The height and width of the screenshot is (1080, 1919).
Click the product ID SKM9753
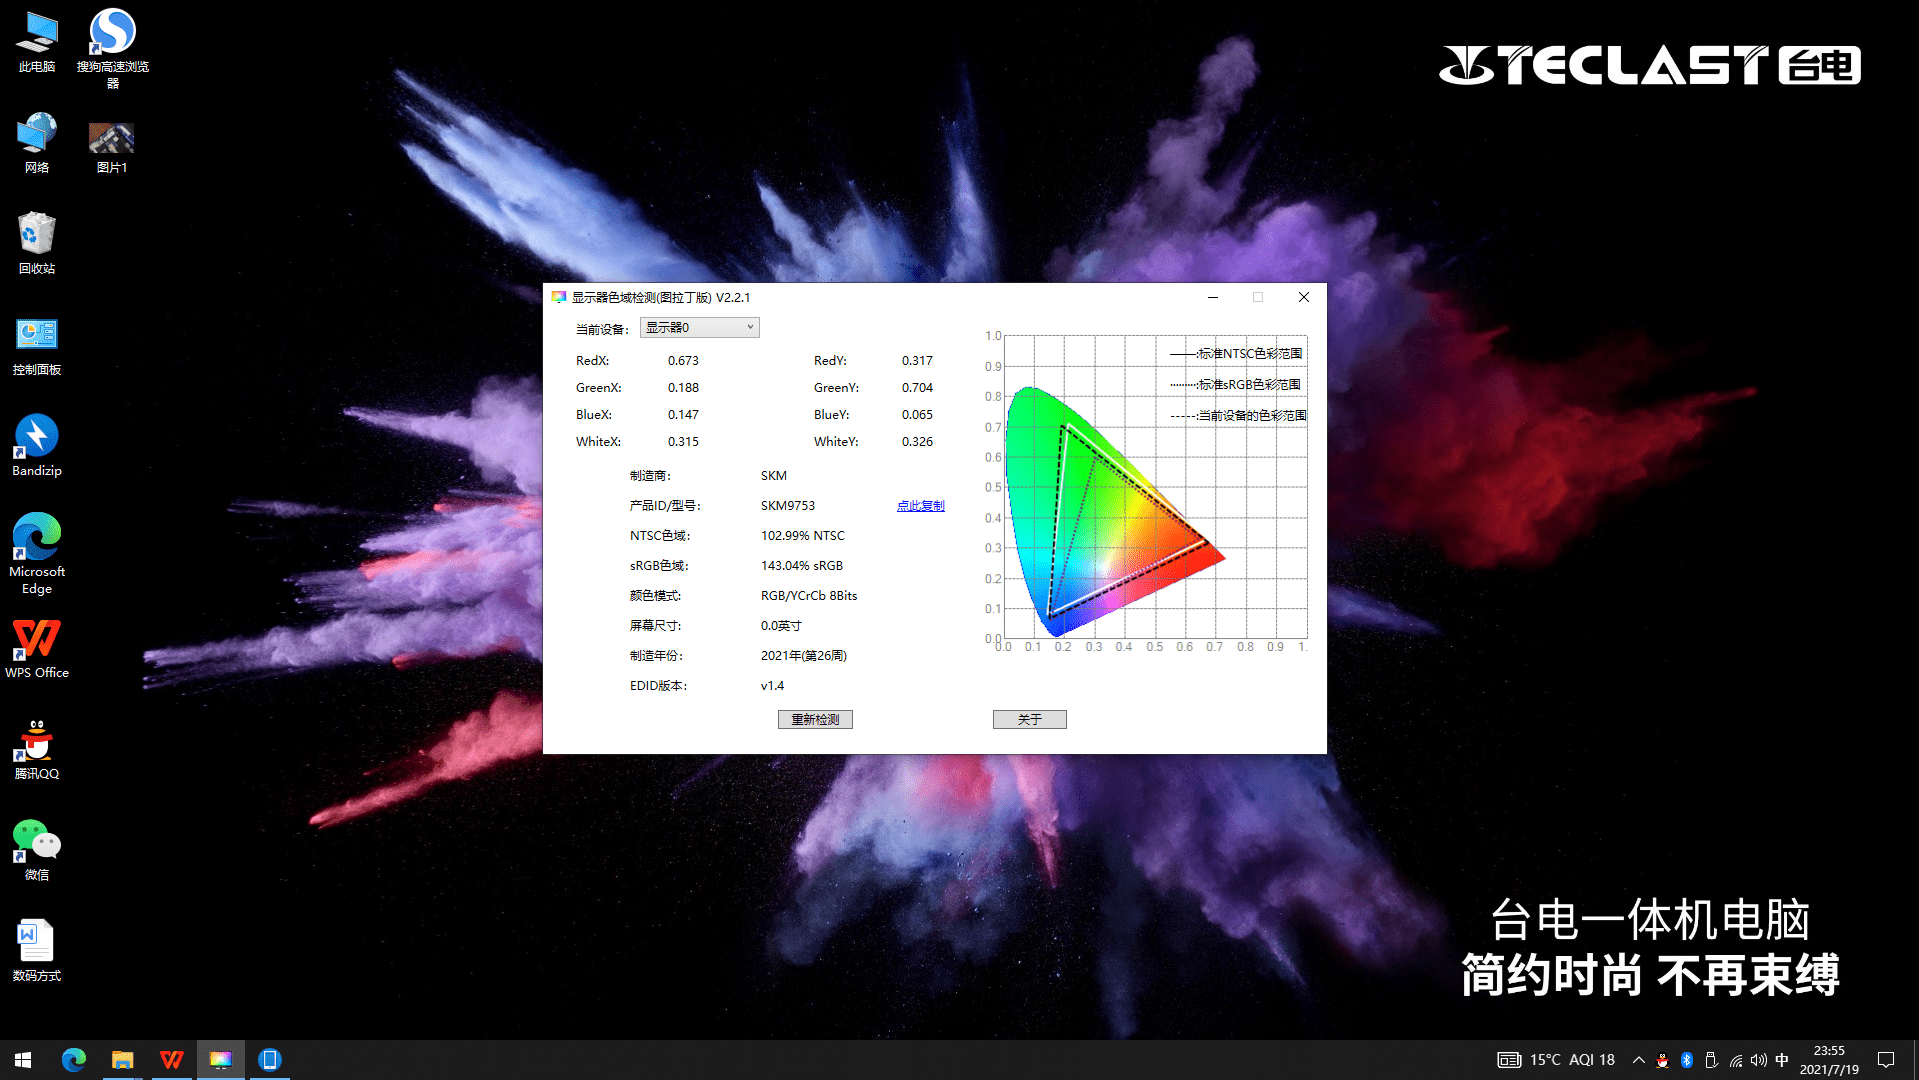[x=788, y=506]
